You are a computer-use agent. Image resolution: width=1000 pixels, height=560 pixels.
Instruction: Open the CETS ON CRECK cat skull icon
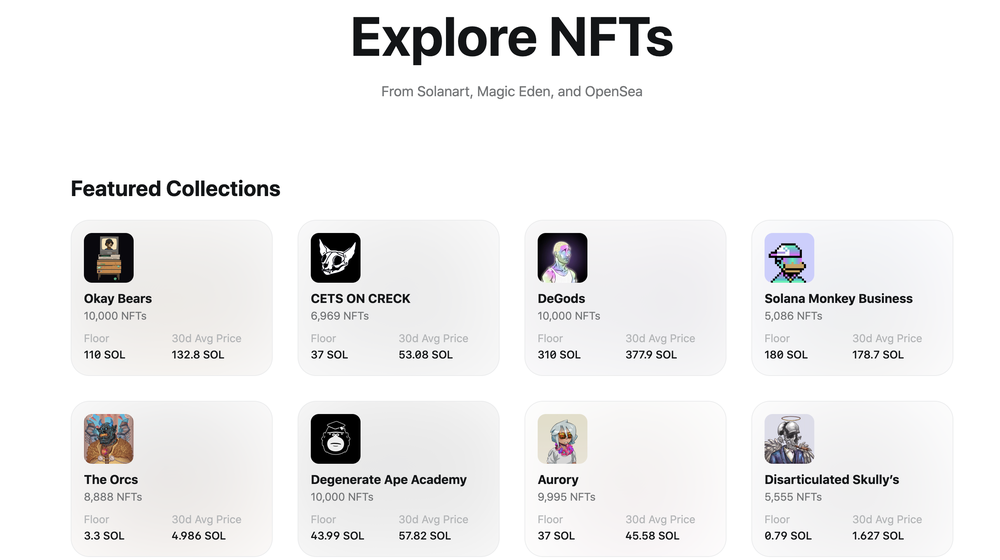click(336, 258)
